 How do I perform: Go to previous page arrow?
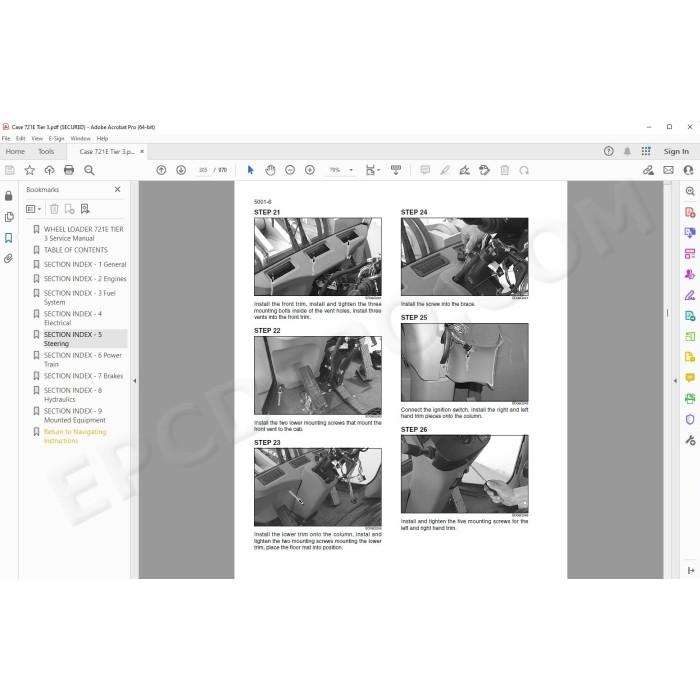point(161,170)
